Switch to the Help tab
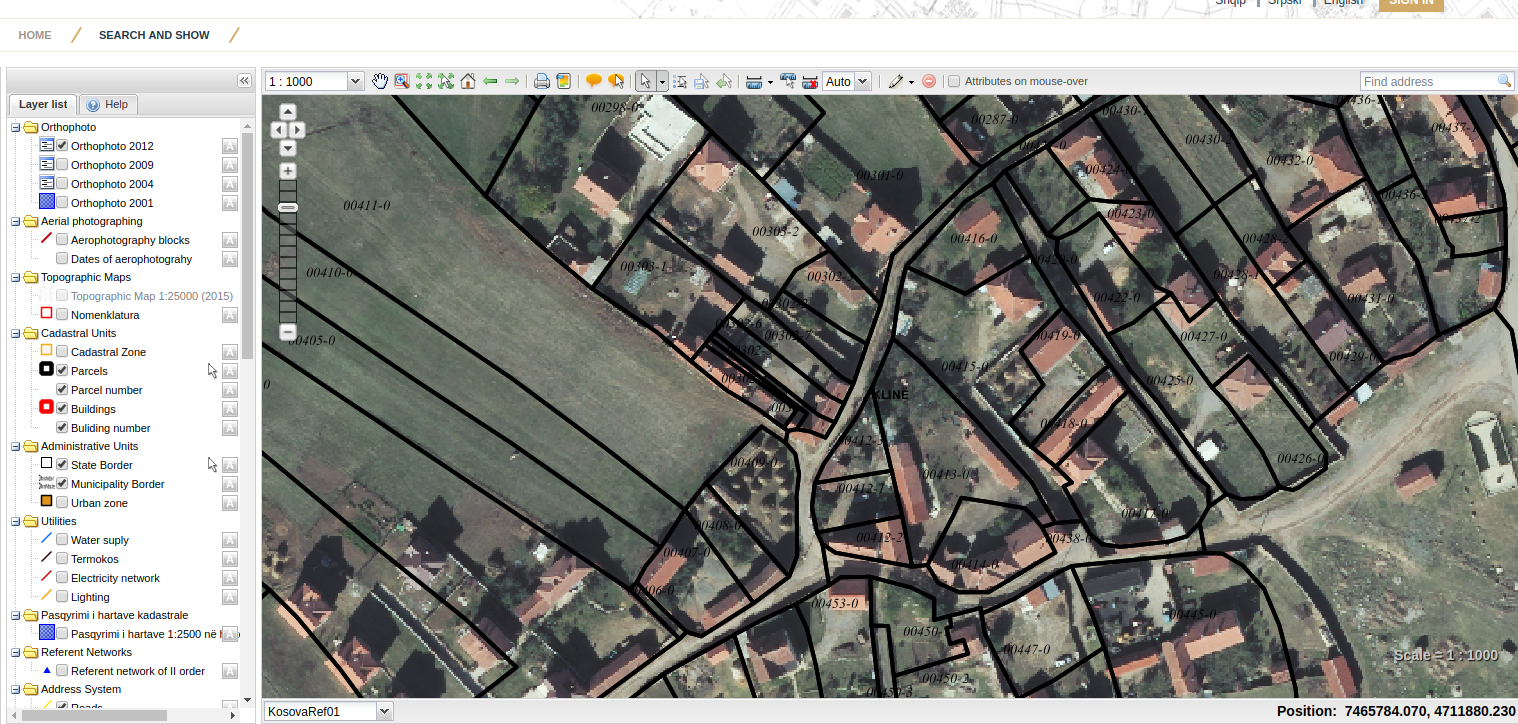The width and height of the screenshot is (1518, 724). pyautogui.click(x=107, y=104)
